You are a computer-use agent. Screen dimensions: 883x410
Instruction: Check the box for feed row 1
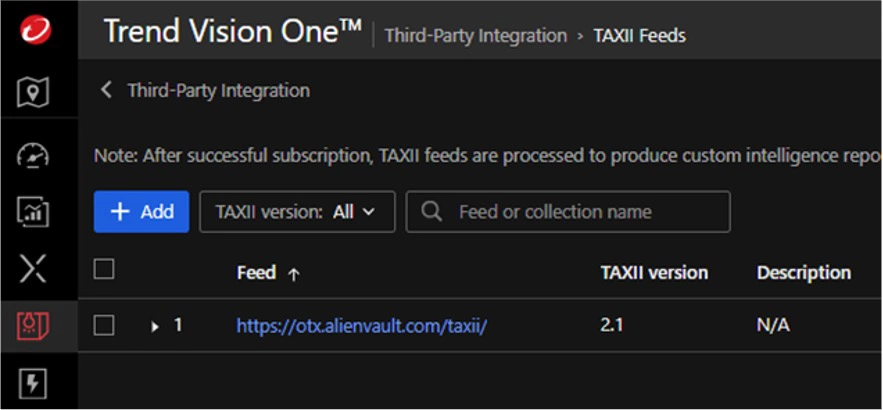point(104,325)
